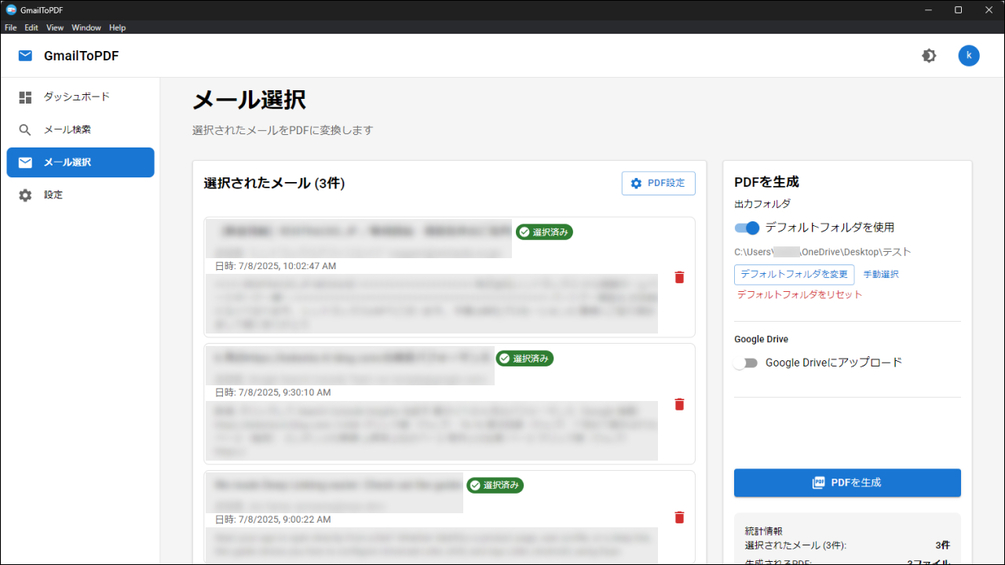Choose the 手動選択 link
The width and height of the screenshot is (1005, 565).
[881, 274]
